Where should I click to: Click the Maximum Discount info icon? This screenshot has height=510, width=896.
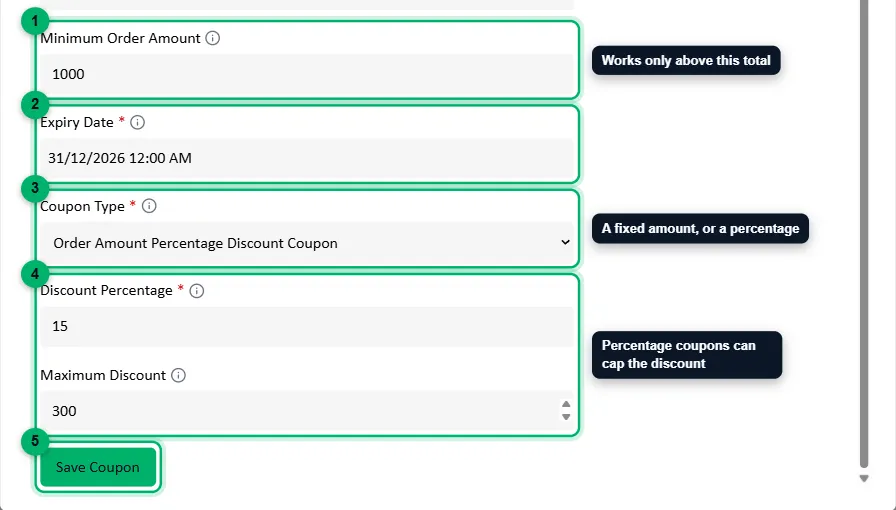178,375
